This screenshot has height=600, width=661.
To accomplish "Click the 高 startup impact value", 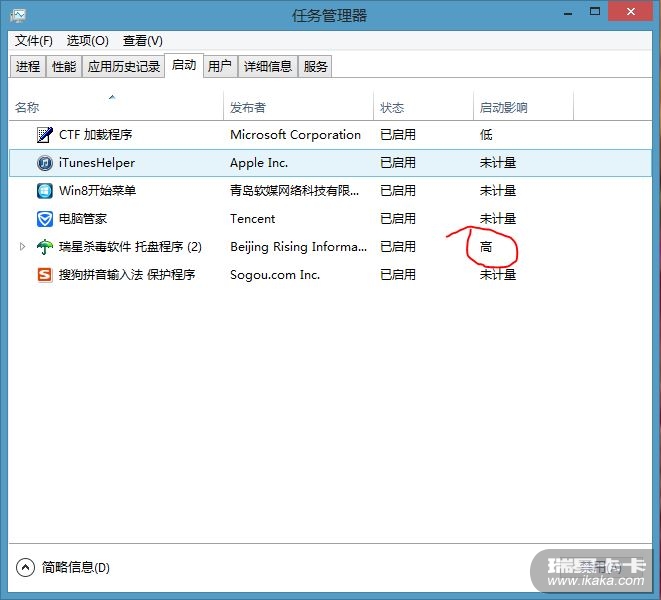I will coord(486,247).
